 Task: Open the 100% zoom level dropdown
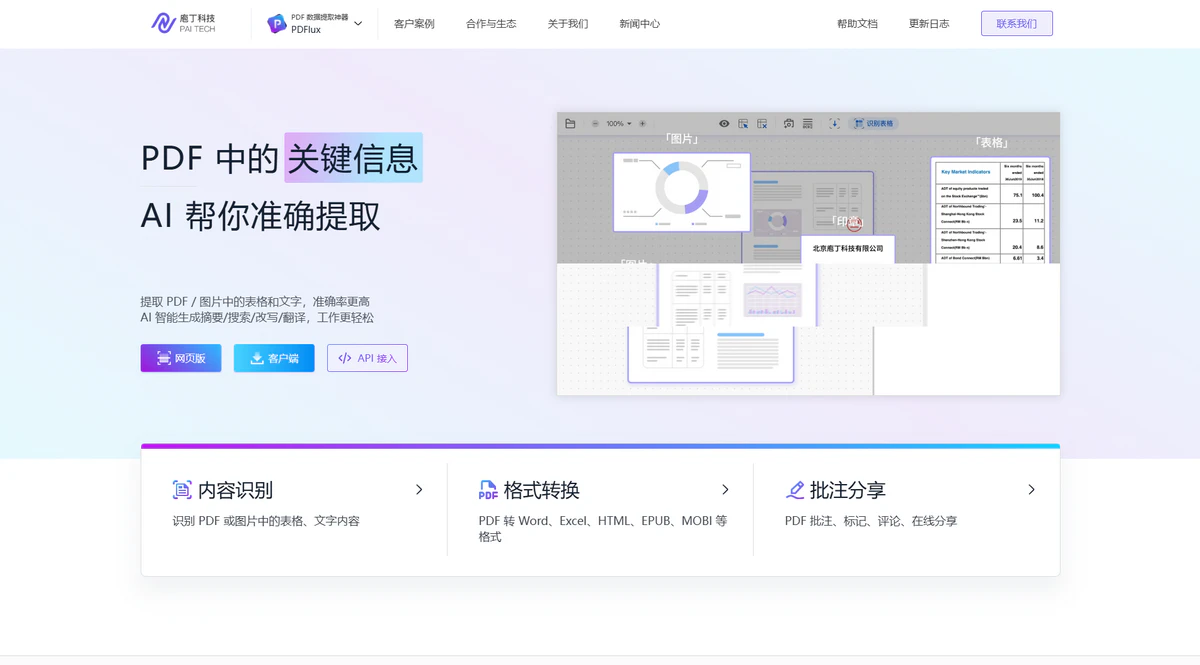click(618, 124)
